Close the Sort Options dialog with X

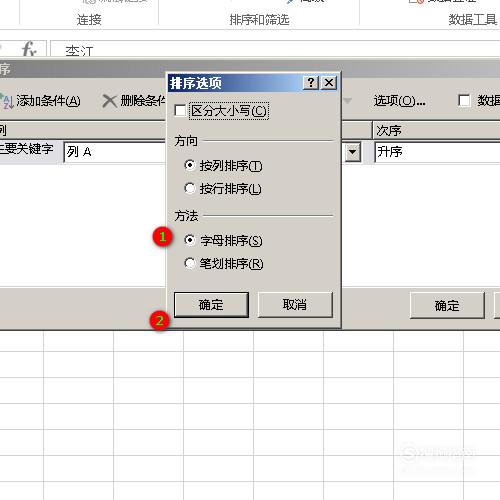click(329, 82)
